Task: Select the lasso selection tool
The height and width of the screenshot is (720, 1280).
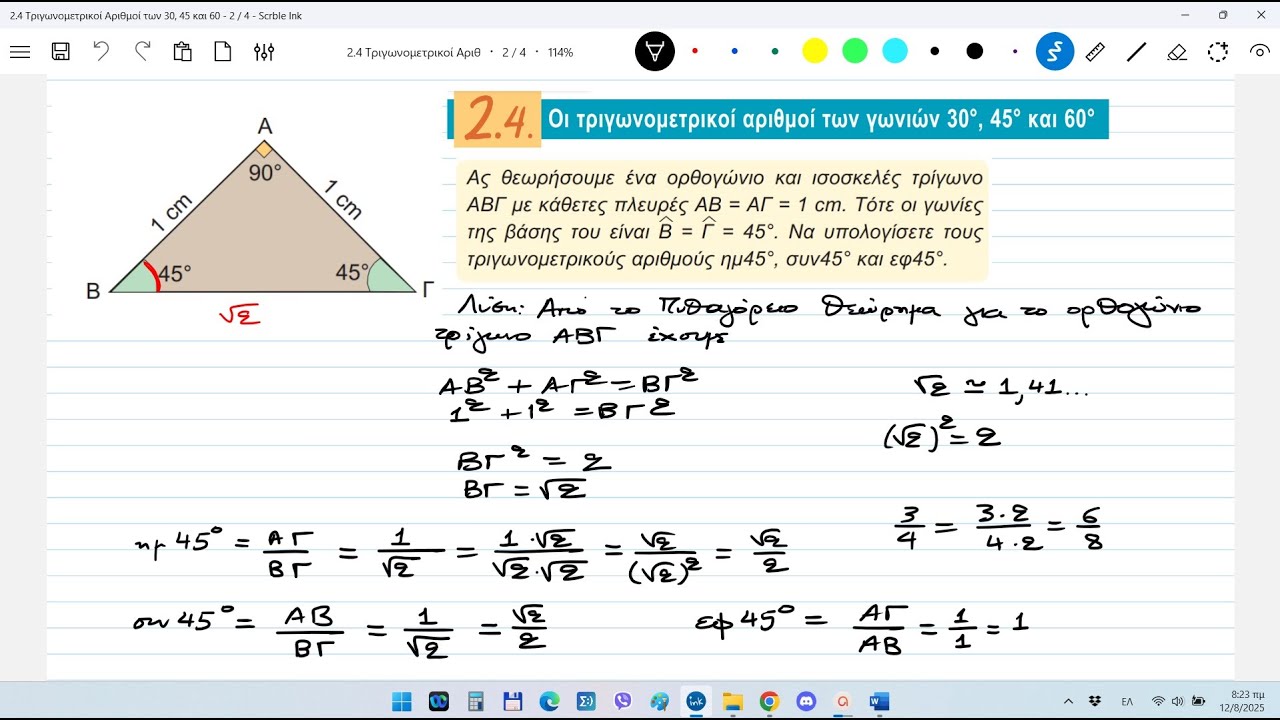Action: [x=1218, y=52]
